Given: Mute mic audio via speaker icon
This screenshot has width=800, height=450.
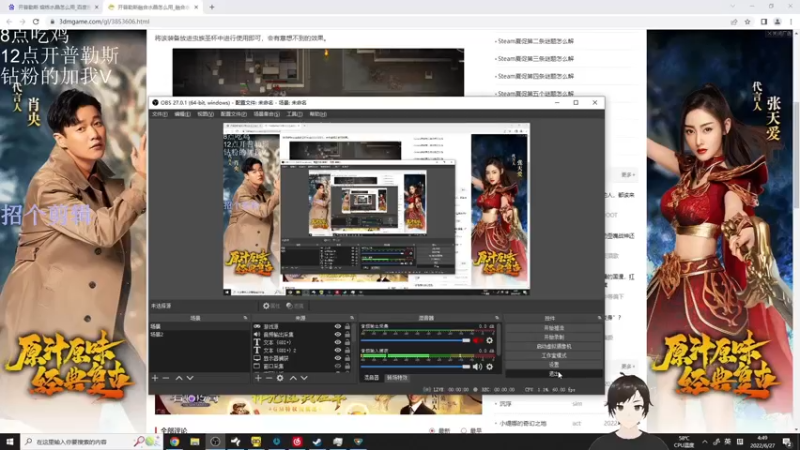Looking at the screenshot, I should pos(478,366).
